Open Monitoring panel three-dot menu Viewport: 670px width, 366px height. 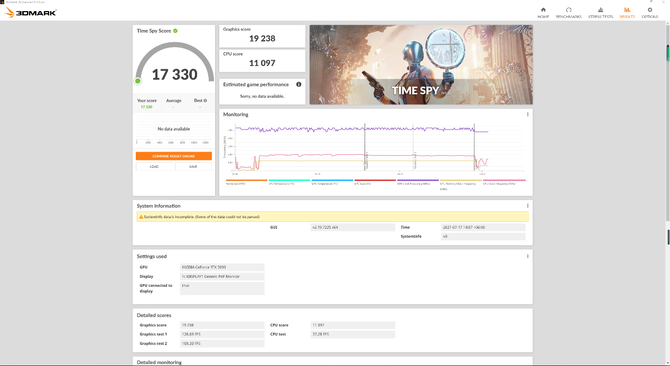(527, 114)
